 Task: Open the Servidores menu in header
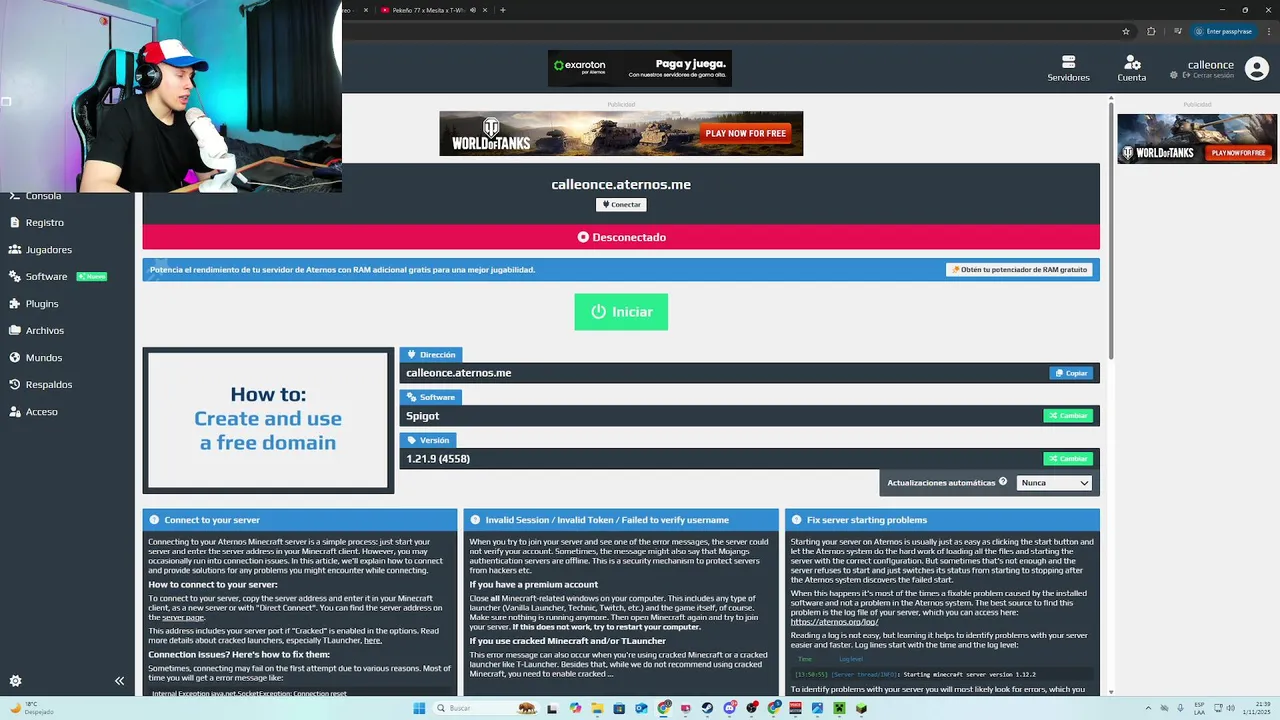(x=1068, y=69)
